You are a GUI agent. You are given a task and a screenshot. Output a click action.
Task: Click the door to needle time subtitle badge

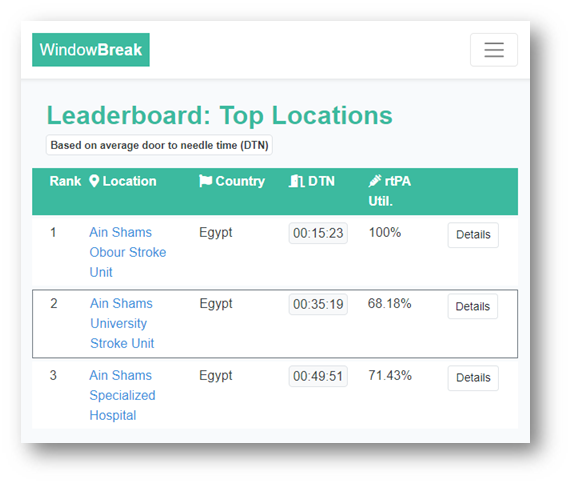159,145
